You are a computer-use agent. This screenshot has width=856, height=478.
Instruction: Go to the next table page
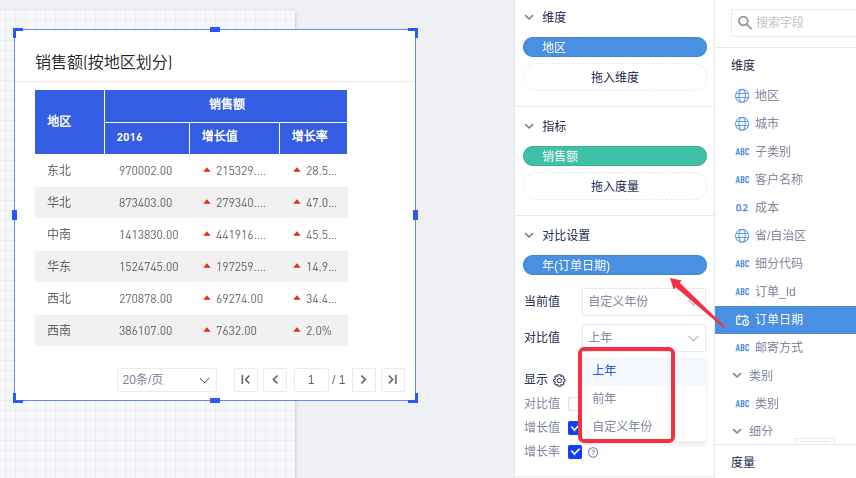[365, 380]
